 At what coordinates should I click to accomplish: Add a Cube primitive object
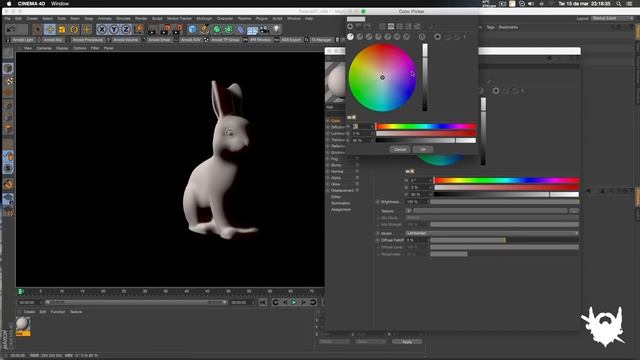[192, 29]
